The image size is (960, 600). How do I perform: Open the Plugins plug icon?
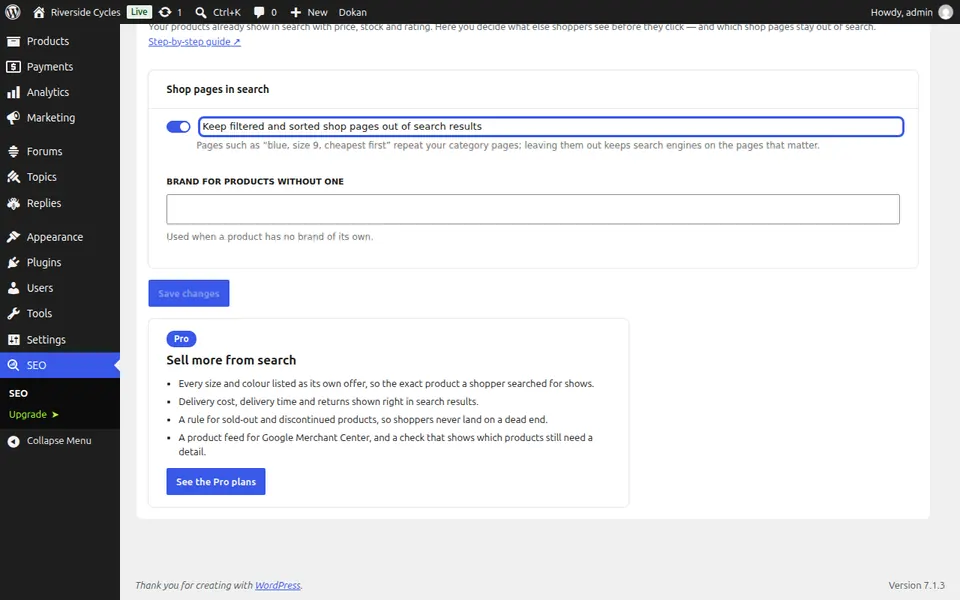click(13, 262)
